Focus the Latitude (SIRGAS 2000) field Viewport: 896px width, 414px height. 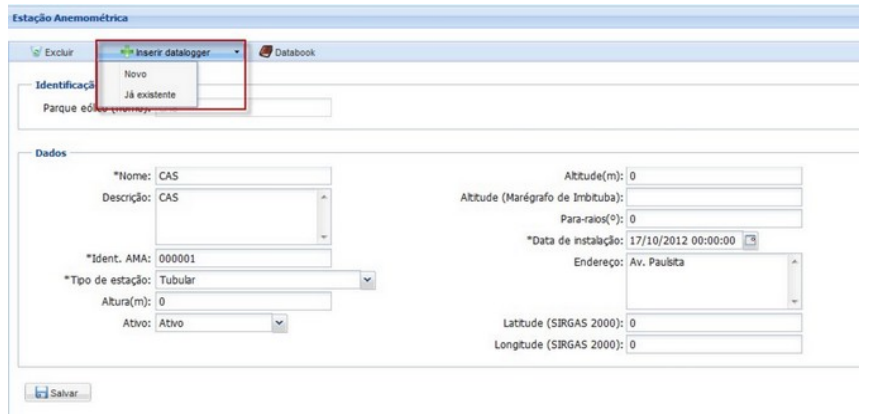click(x=714, y=323)
